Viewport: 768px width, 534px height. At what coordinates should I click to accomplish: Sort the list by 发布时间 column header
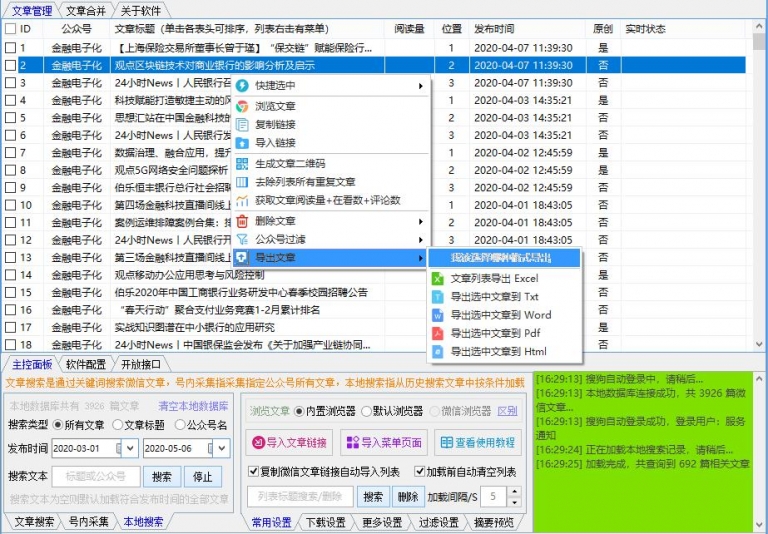(x=527, y=29)
